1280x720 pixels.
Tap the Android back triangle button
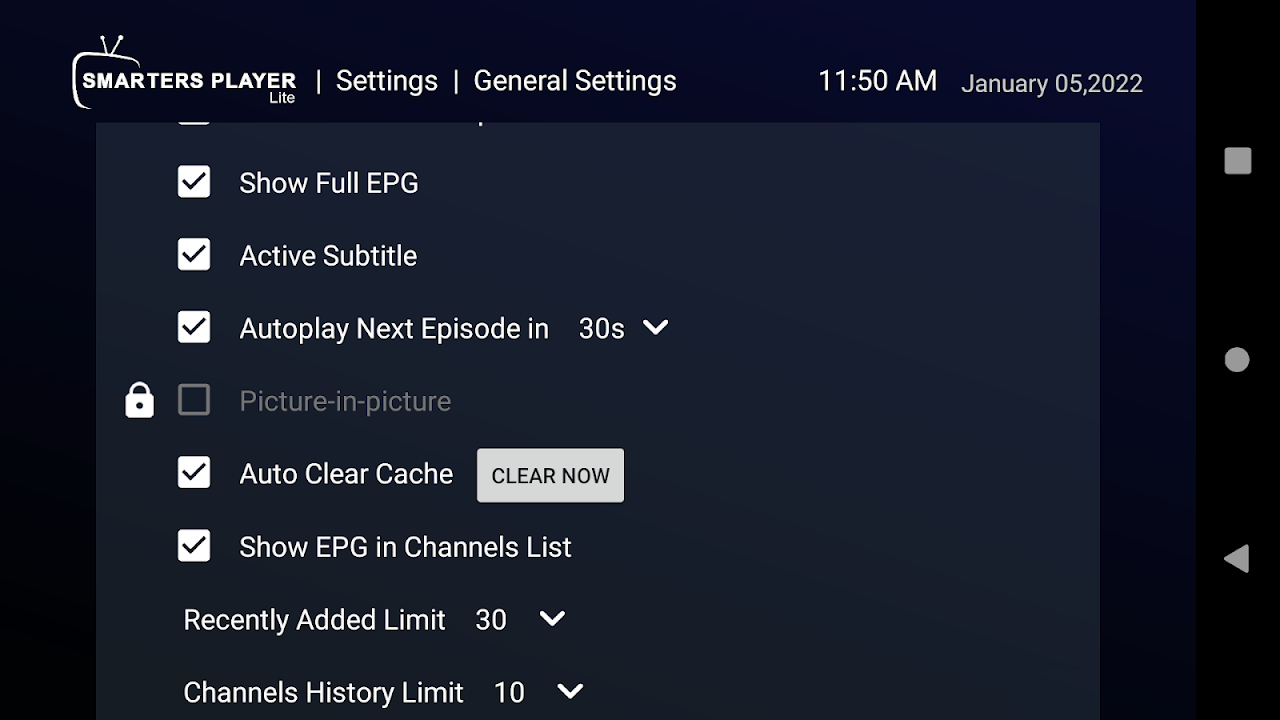click(x=1237, y=558)
